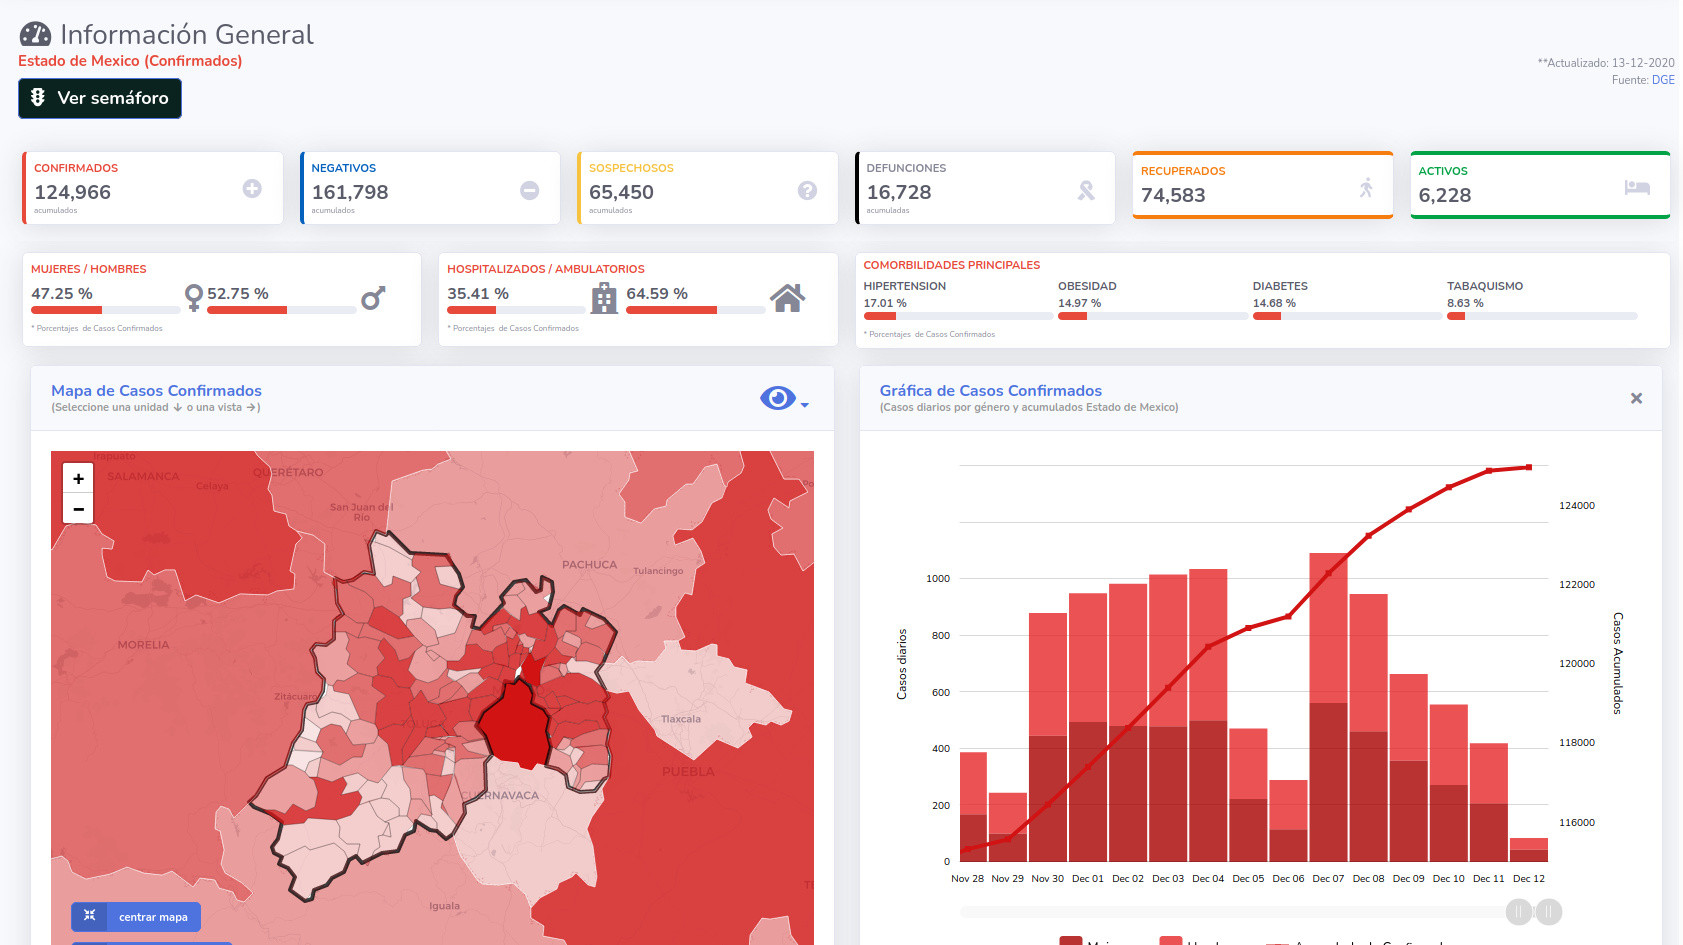The height and width of the screenshot is (945, 1683).
Task: Click the PACHUCA label on the map
Action: [x=589, y=565]
